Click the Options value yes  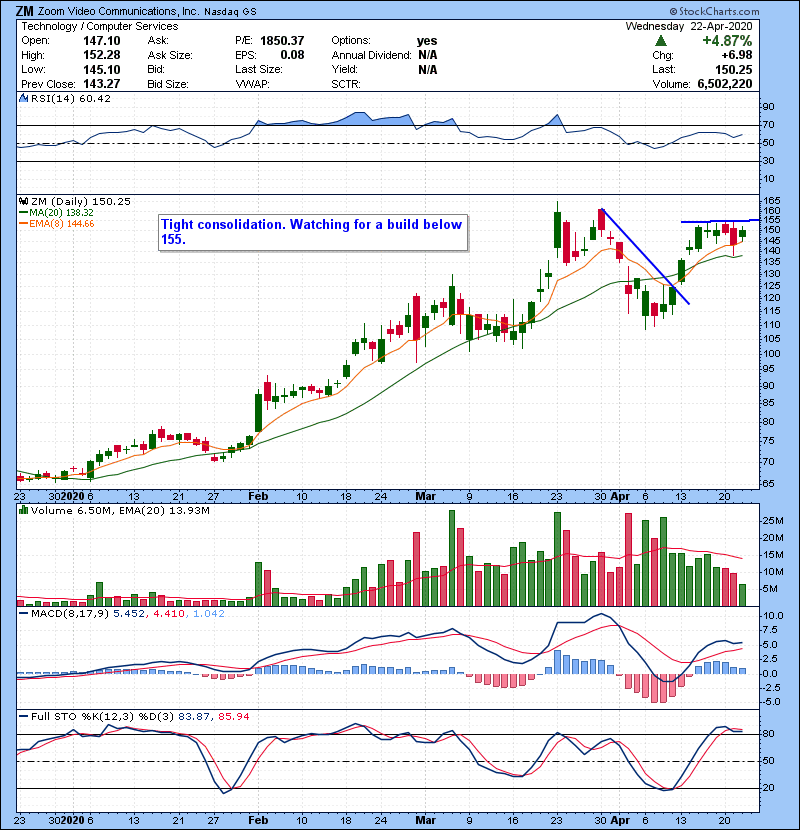click(x=427, y=41)
